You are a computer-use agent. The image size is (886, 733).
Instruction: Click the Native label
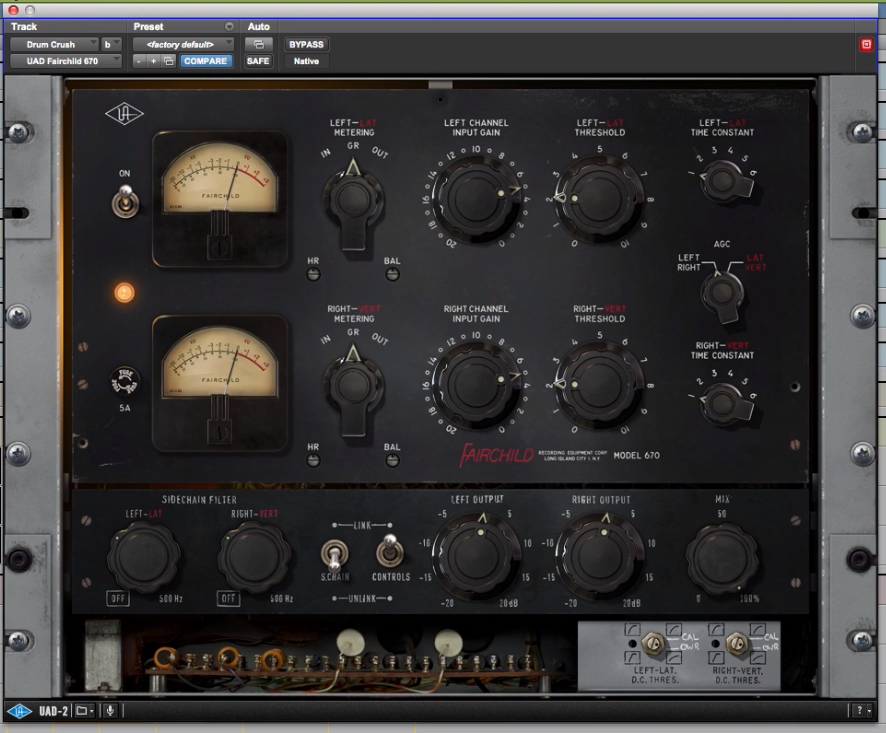point(306,61)
